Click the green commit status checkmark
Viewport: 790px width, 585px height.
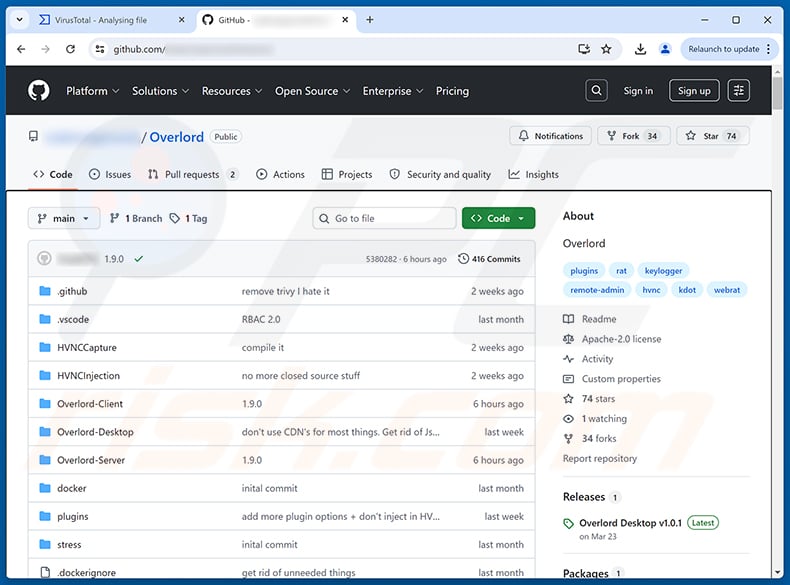pyautogui.click(x=139, y=259)
